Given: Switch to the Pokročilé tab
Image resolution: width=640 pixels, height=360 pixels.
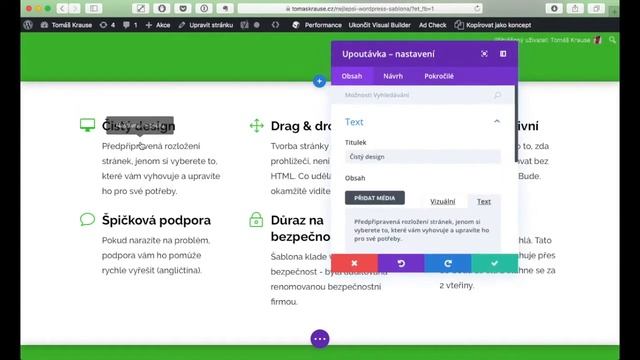Looking at the screenshot, I should tap(439, 76).
